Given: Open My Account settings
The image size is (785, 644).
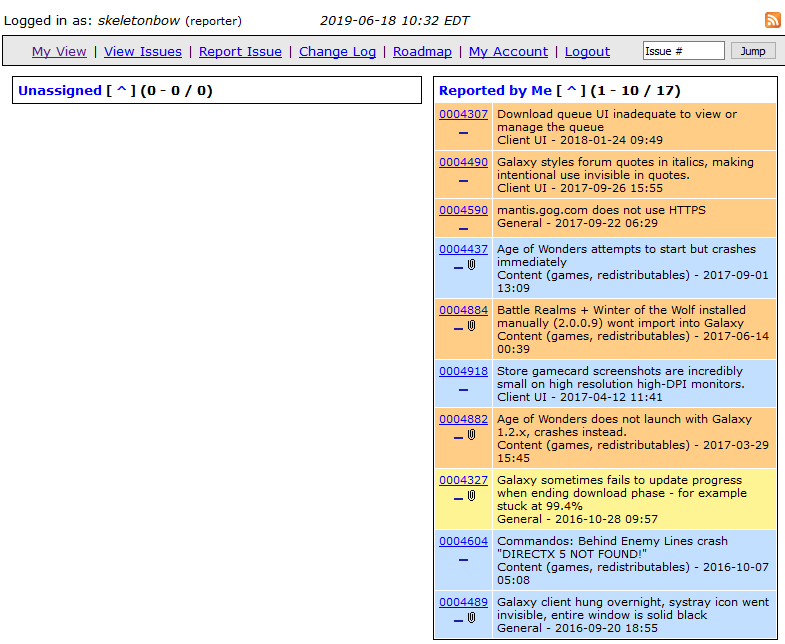Looking at the screenshot, I should tap(508, 52).
